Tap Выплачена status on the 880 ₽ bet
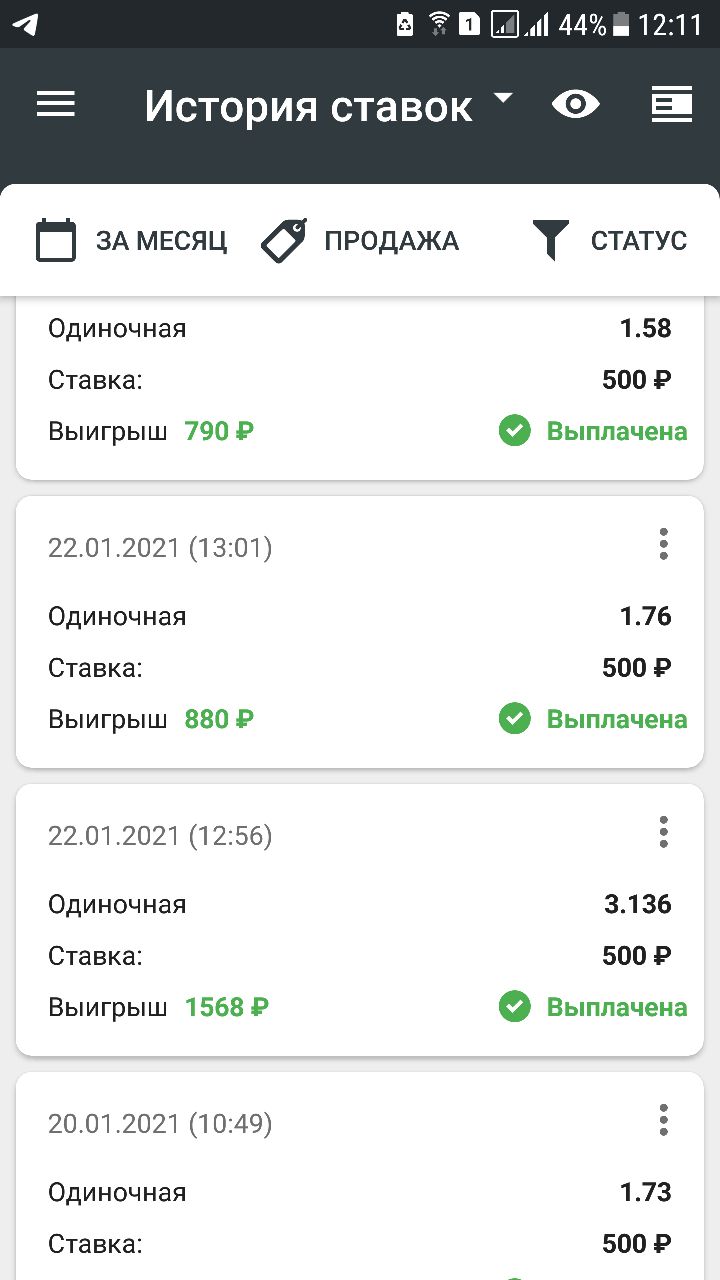The width and height of the screenshot is (720, 1280). pyautogui.click(x=616, y=720)
